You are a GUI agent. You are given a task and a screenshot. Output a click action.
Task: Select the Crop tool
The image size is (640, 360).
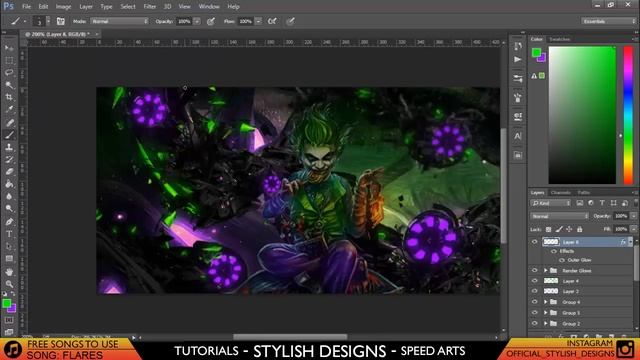click(9, 97)
